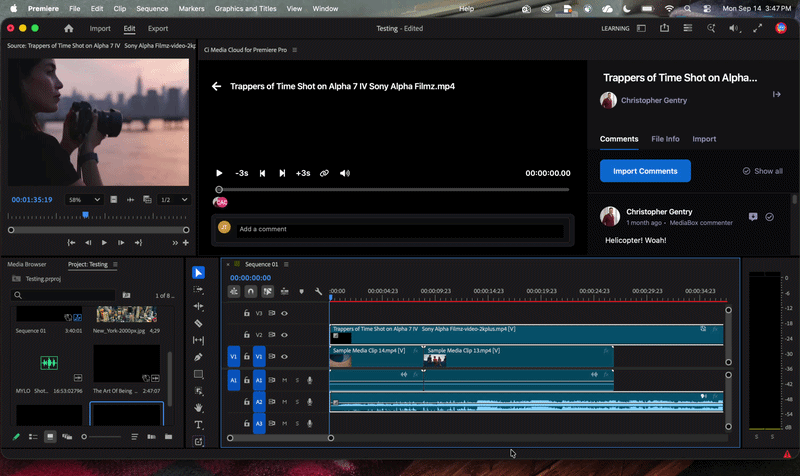Play the Source monitor clip
Image resolution: width=800 pixels, height=476 pixels.
[x=104, y=243]
